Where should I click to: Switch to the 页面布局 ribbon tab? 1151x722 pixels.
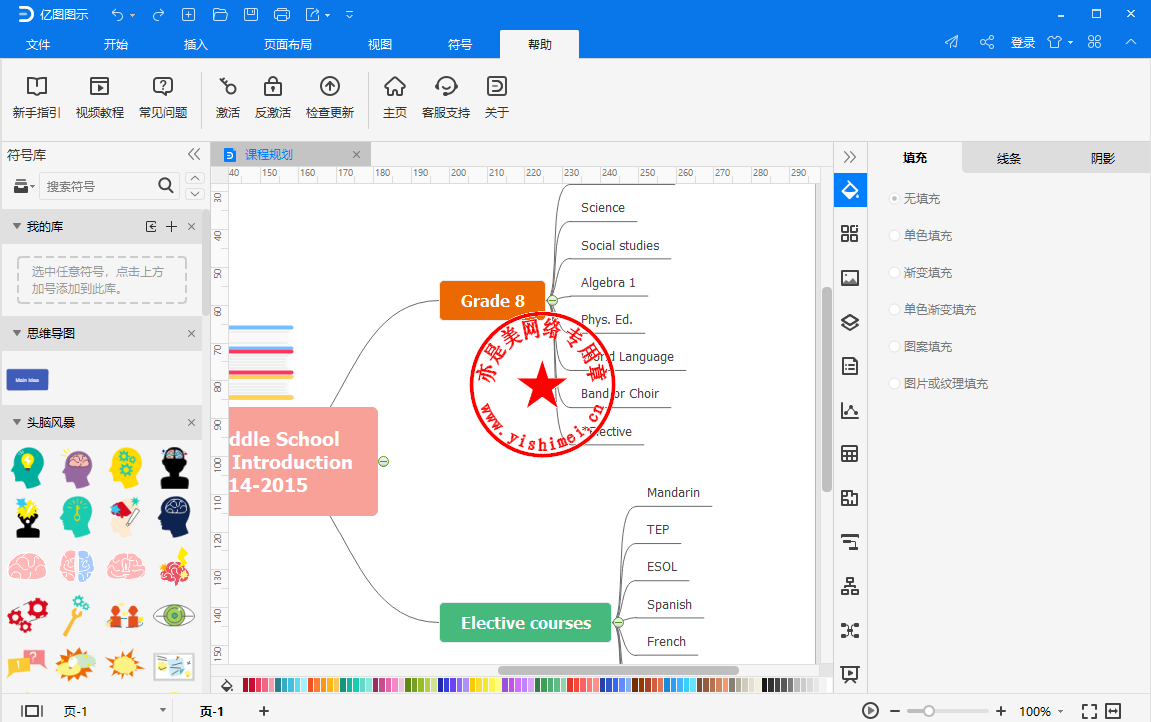point(287,44)
